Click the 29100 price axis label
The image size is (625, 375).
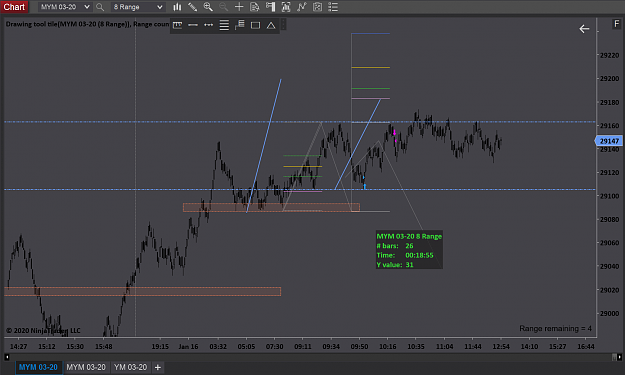click(x=609, y=196)
